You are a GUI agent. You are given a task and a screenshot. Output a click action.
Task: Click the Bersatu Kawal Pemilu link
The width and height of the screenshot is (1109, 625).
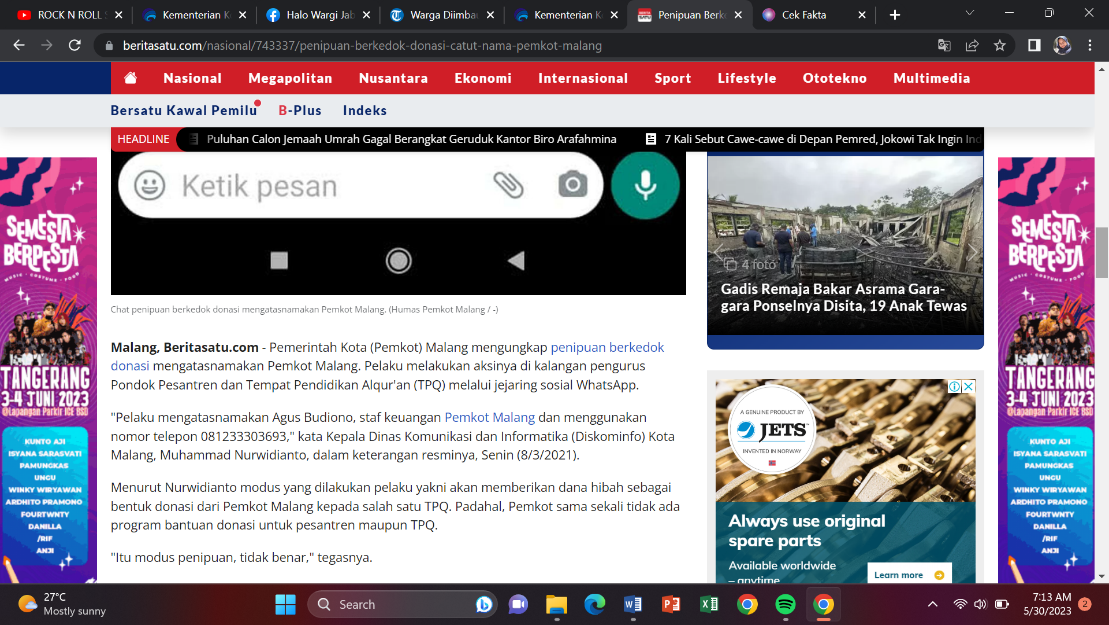pyautogui.click(x=183, y=110)
